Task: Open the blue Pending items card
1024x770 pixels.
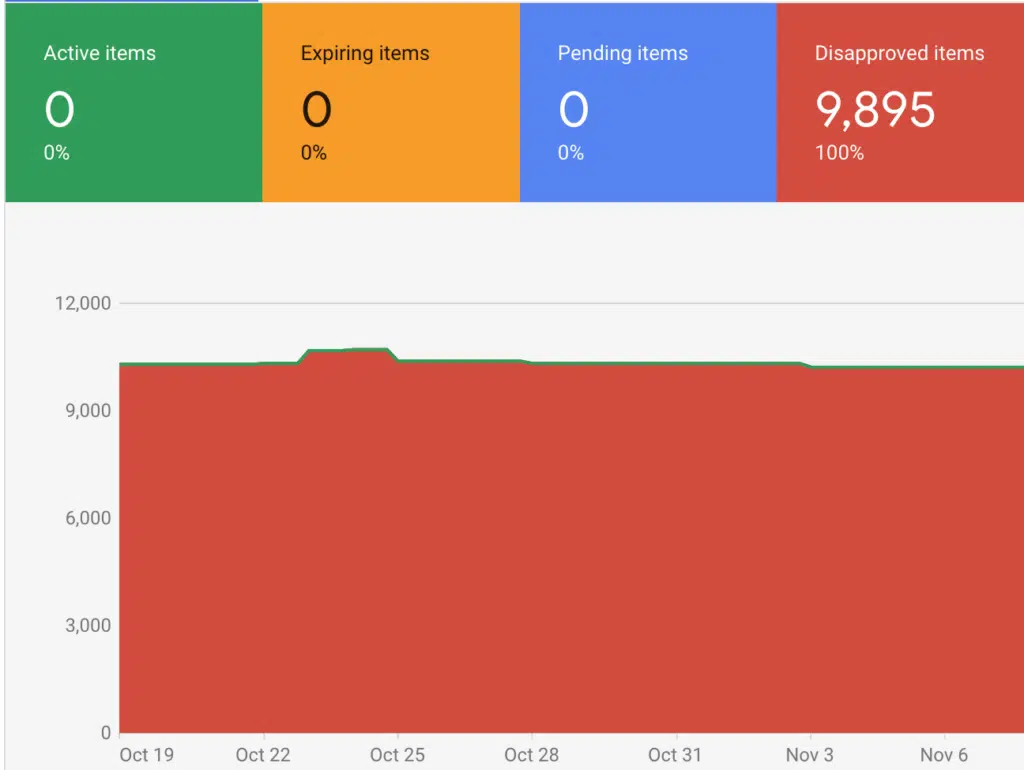Action: click(647, 102)
